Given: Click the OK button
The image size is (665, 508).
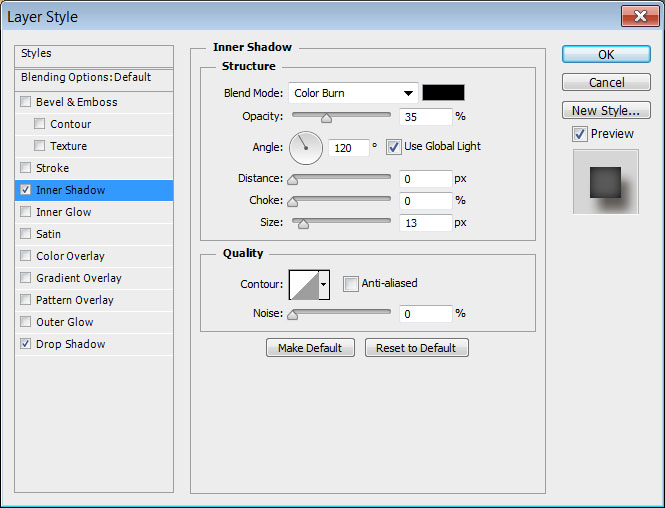Looking at the screenshot, I should (606, 54).
